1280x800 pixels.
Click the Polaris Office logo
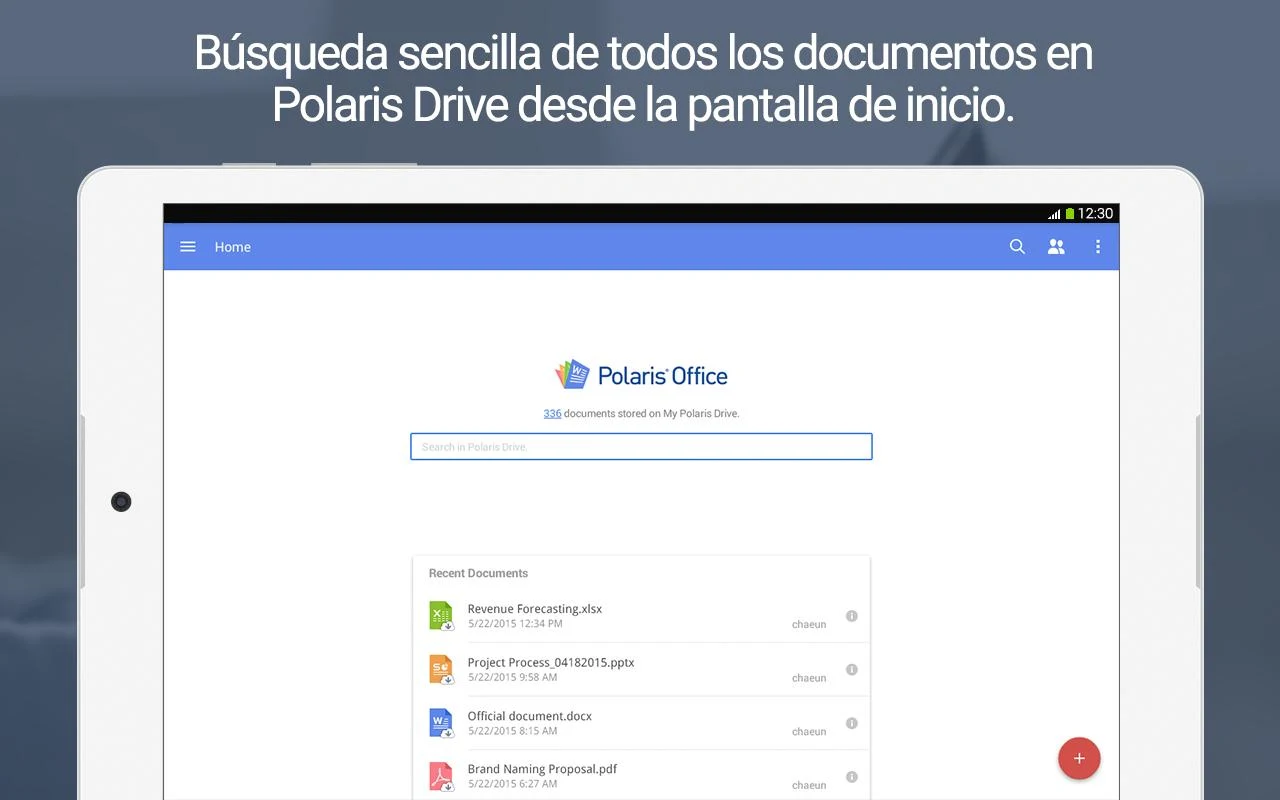pos(641,375)
